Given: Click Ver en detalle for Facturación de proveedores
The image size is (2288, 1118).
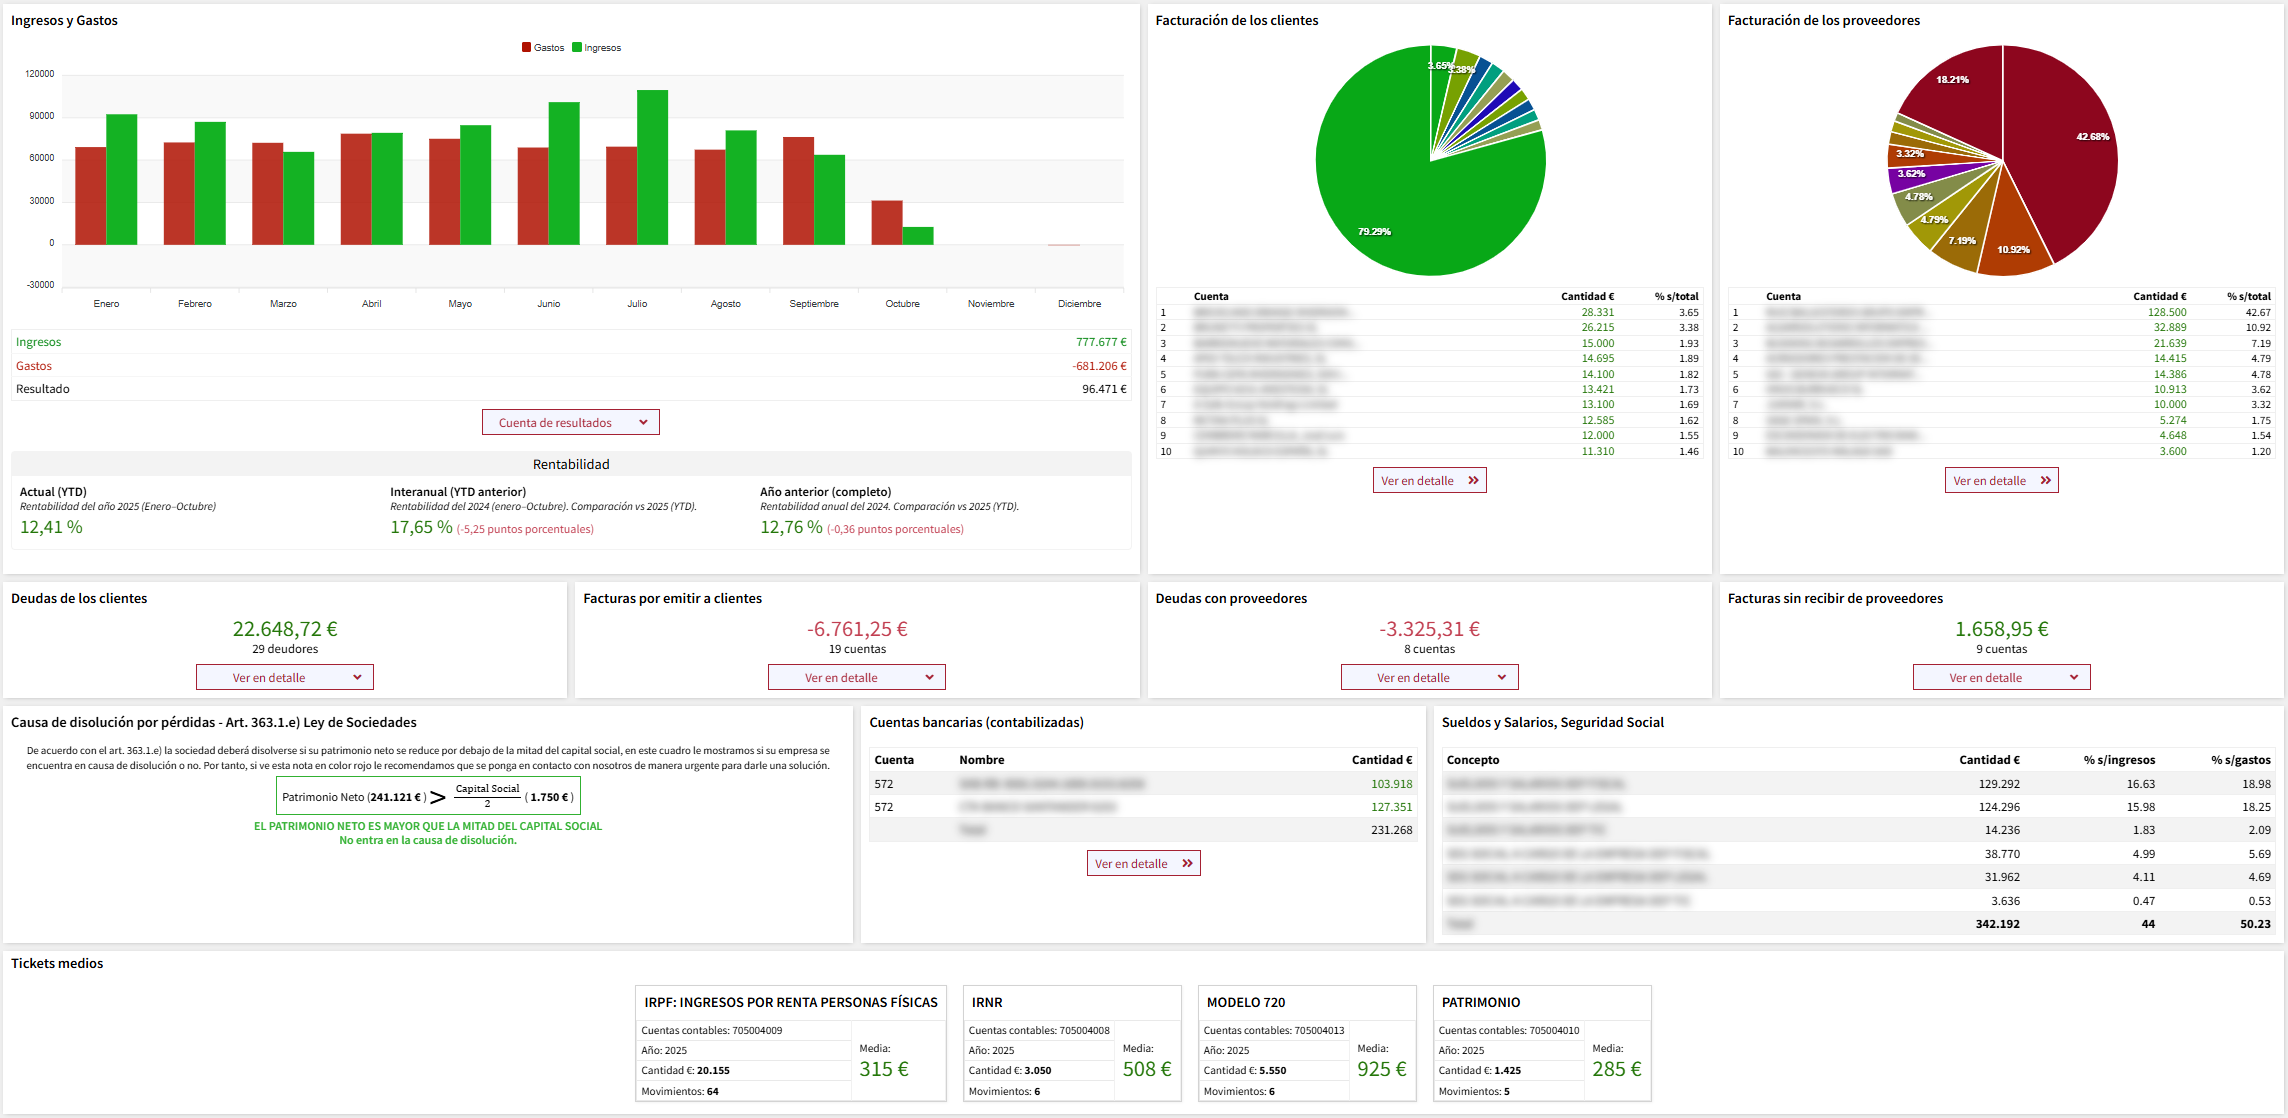Looking at the screenshot, I should (2001, 481).
